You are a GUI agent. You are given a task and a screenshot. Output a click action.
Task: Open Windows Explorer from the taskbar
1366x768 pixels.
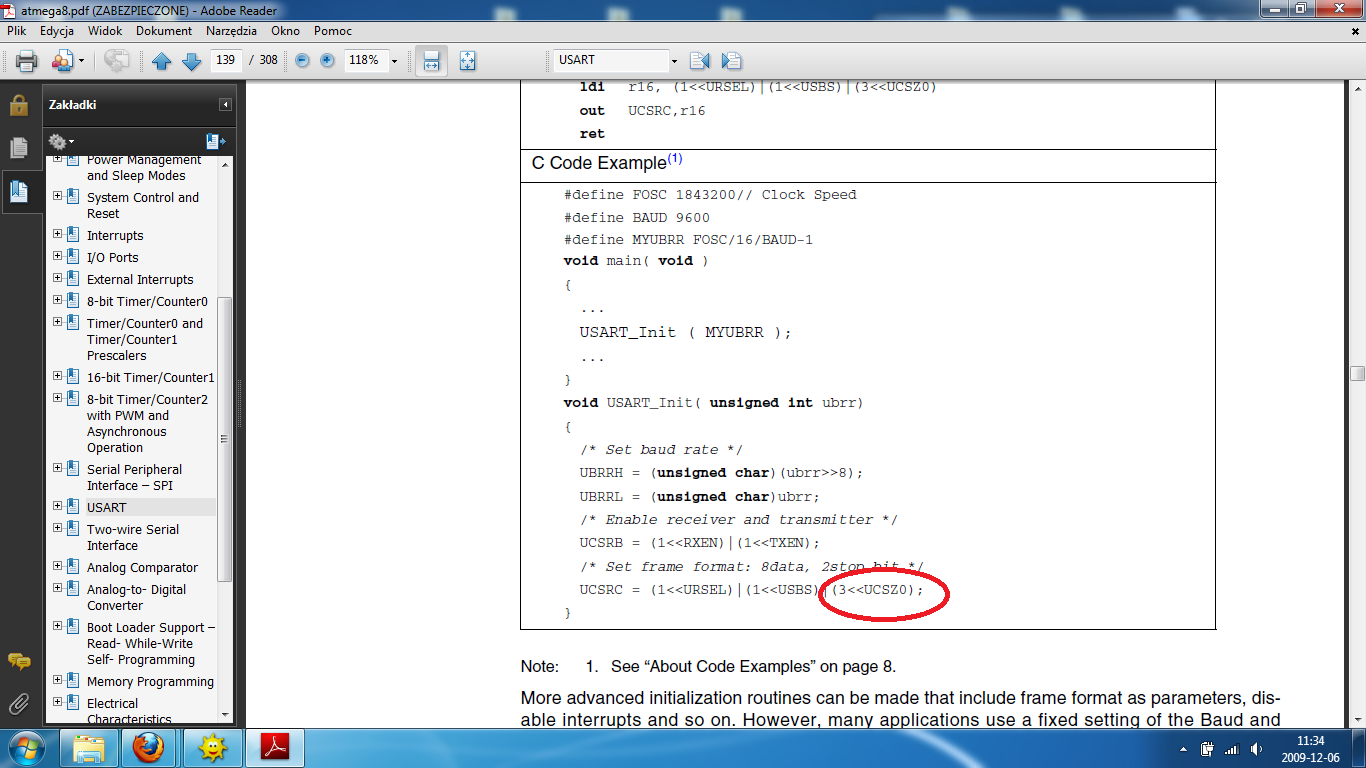[x=89, y=747]
